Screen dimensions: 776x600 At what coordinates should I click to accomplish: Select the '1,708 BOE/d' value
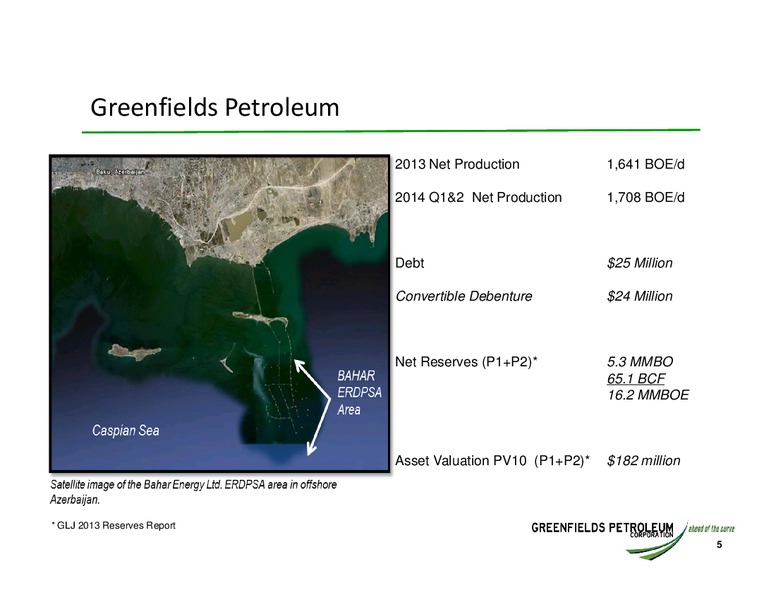(645, 198)
